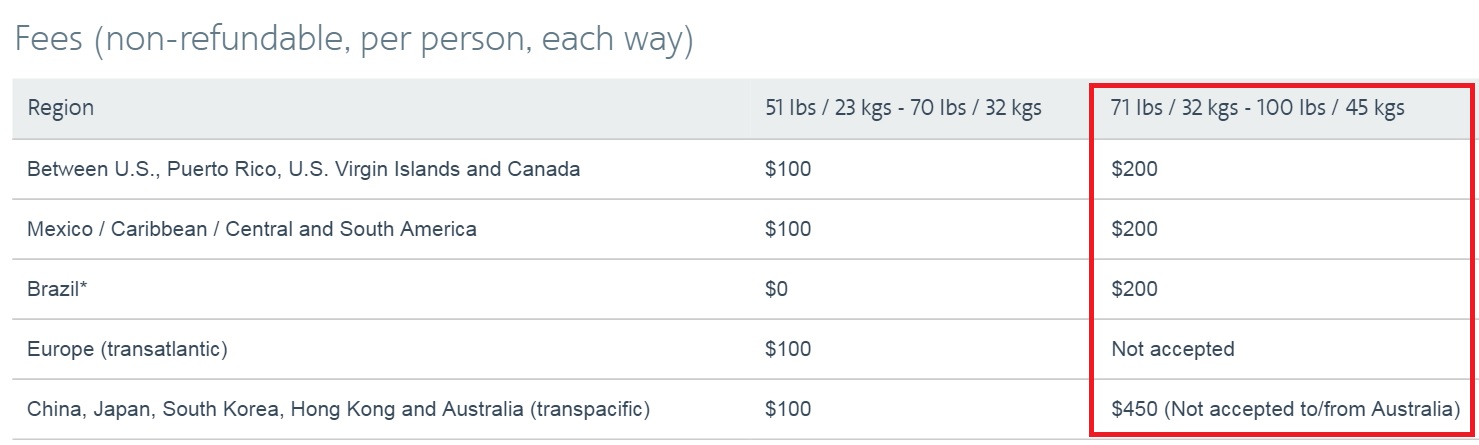1479x445 pixels.
Task: Select the $200 fee for U.S. and Canada
Action: [1134, 169]
